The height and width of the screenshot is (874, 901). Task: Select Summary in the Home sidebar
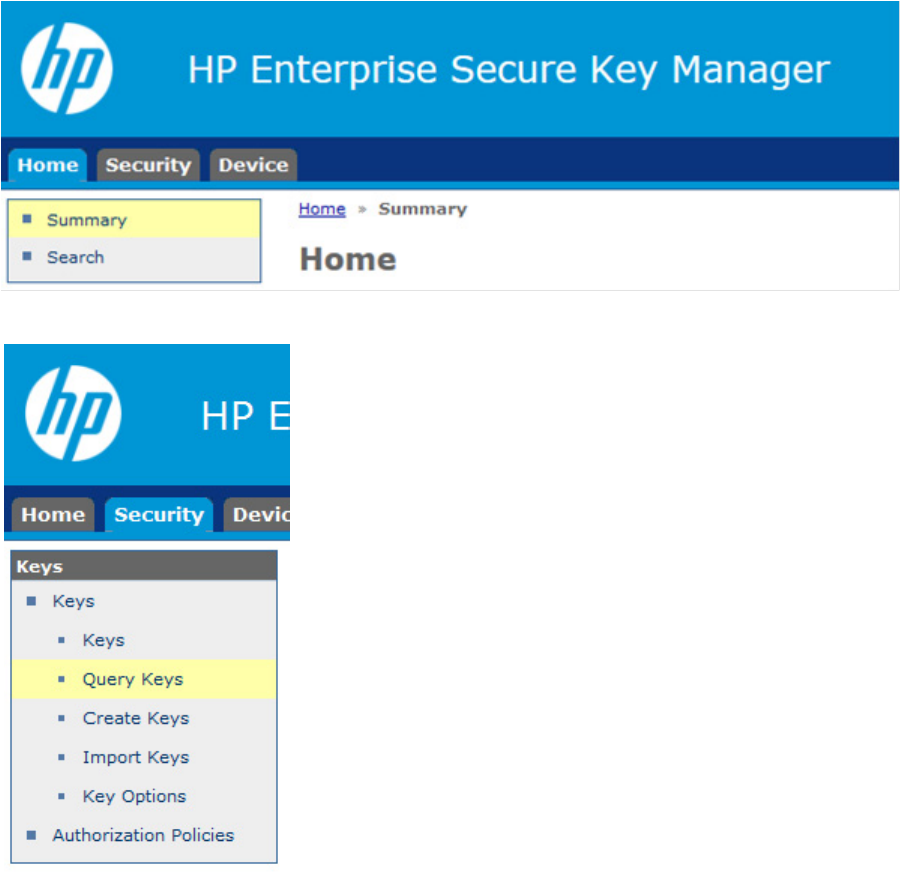click(x=134, y=219)
